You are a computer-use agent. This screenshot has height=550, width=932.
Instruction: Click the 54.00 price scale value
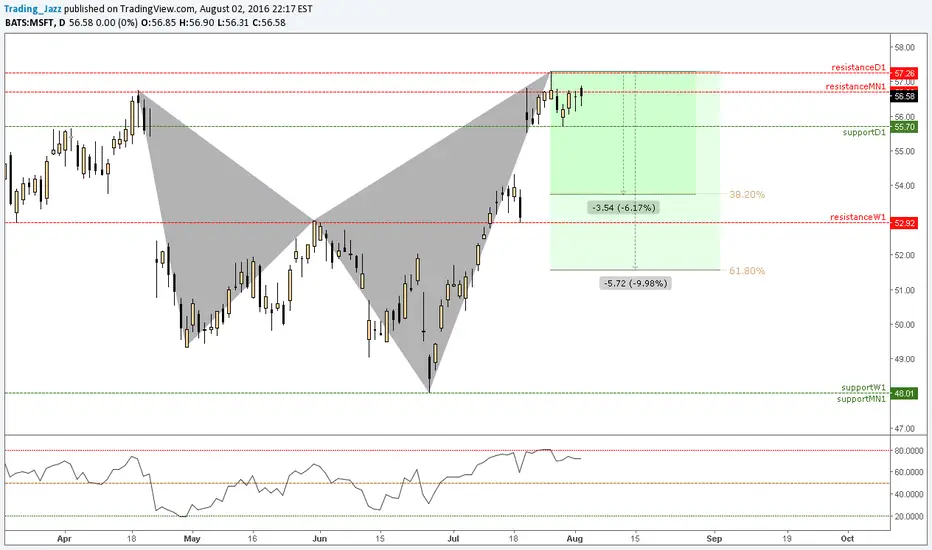click(904, 186)
